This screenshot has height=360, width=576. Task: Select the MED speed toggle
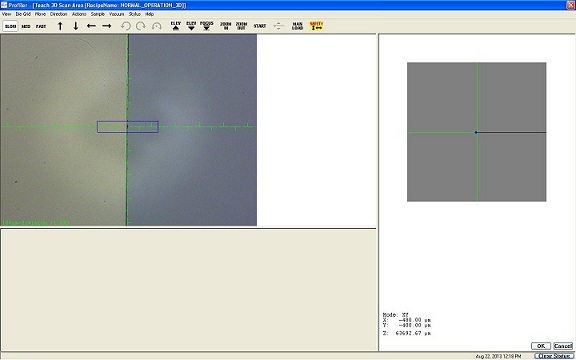click(x=26, y=26)
